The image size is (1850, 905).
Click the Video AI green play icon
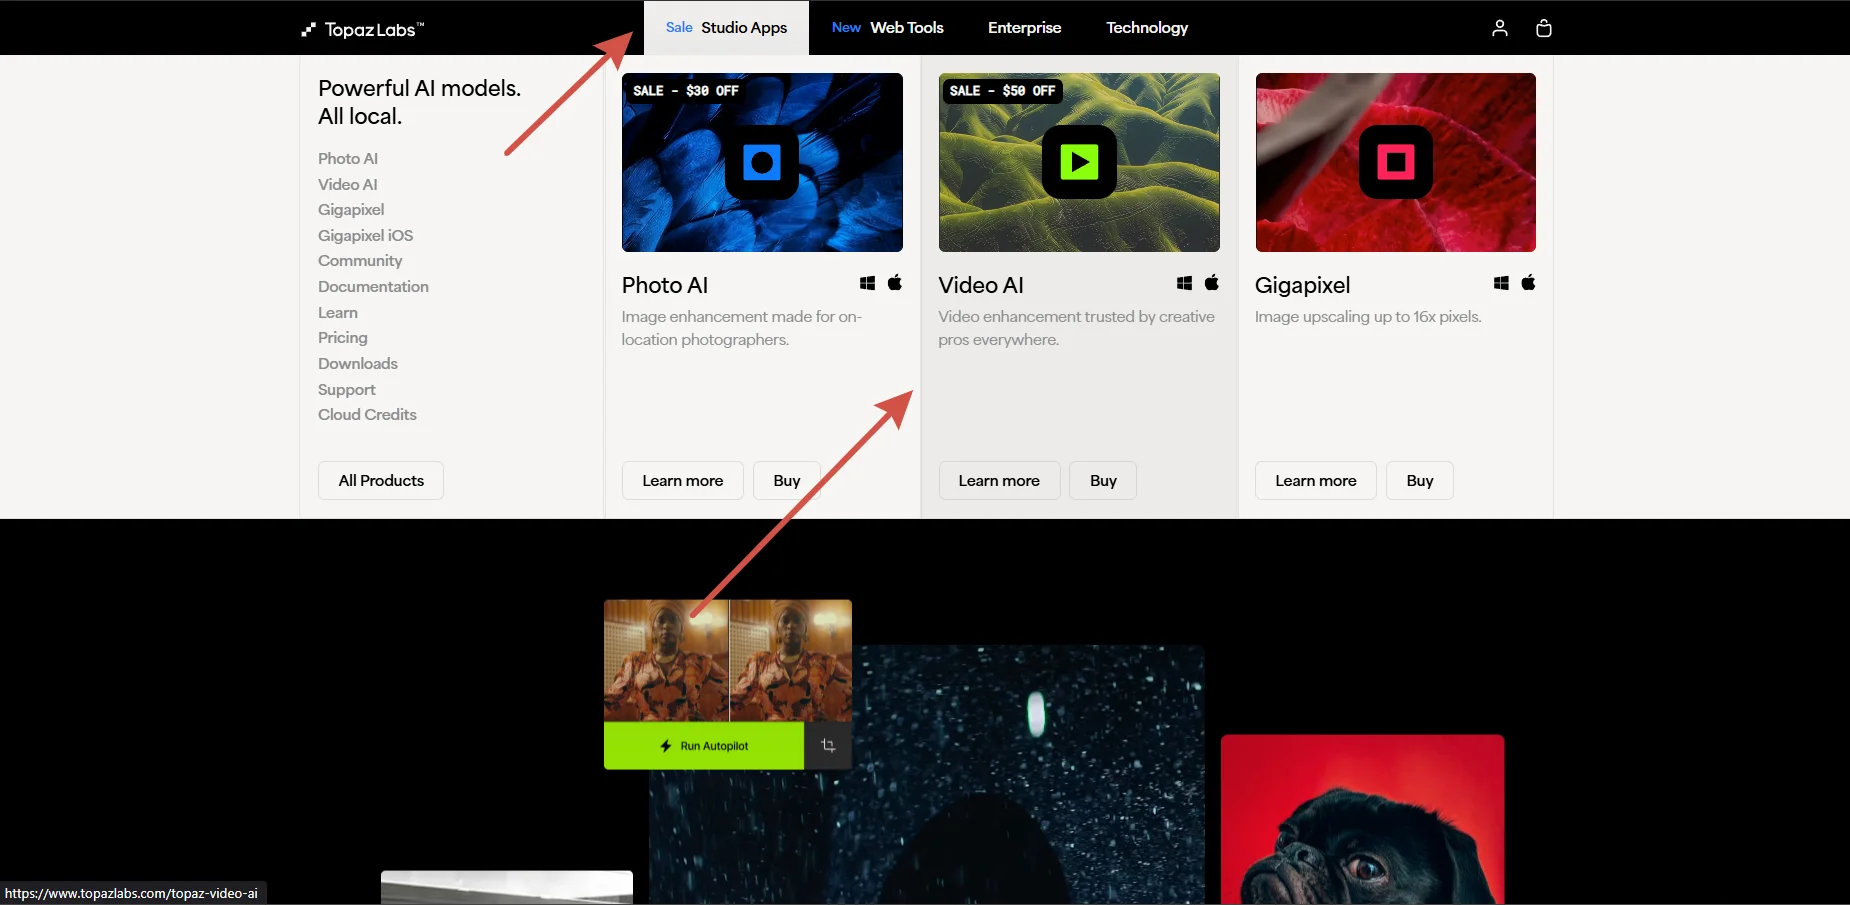pyautogui.click(x=1079, y=162)
